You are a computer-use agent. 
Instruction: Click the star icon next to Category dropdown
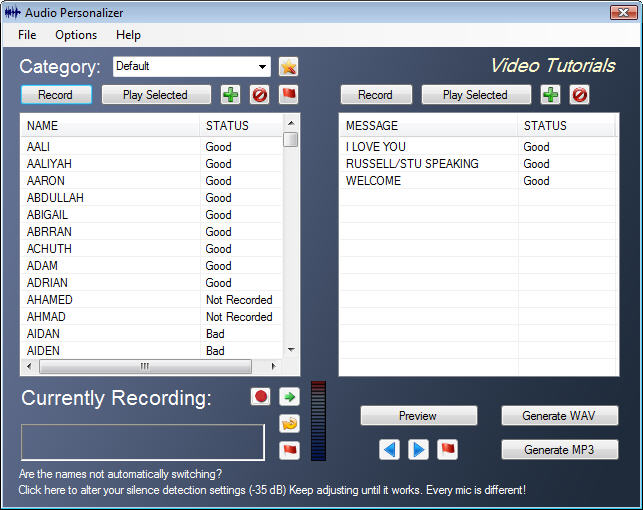(289, 67)
